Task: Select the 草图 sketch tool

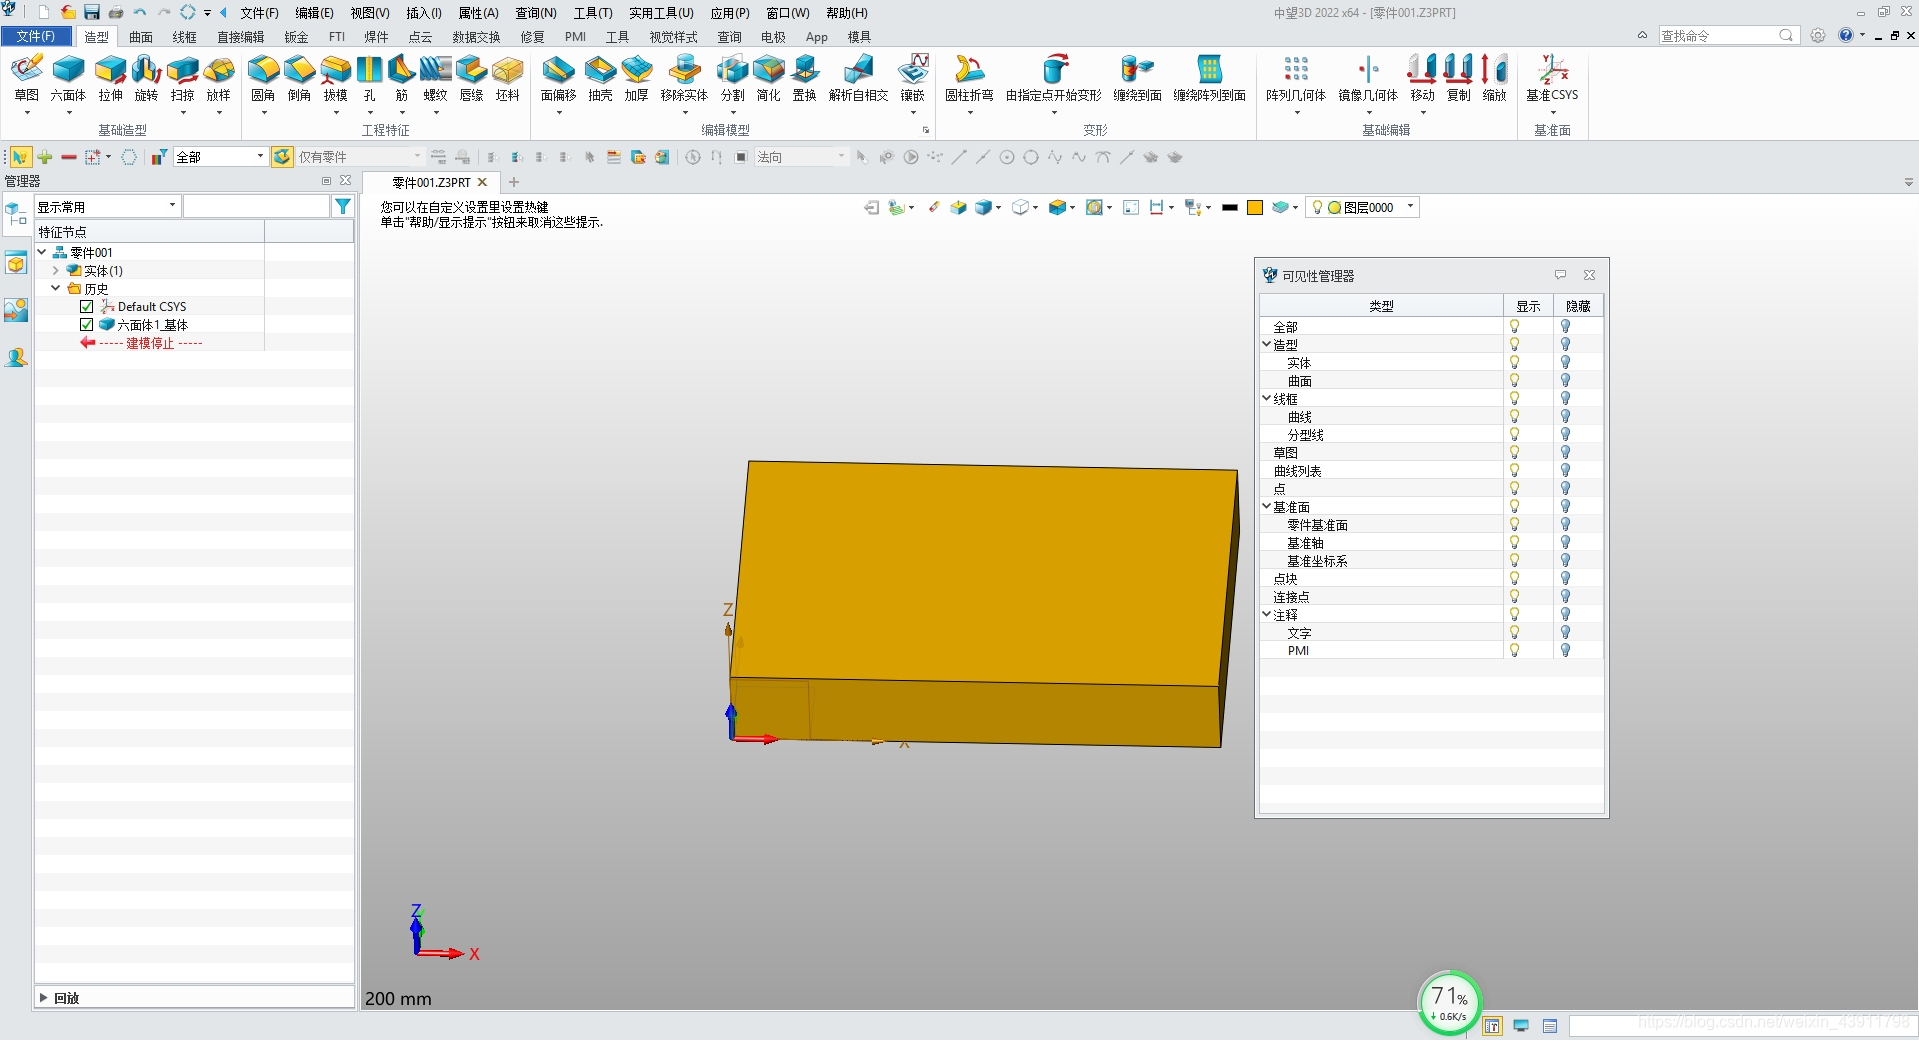Action: pos(27,79)
